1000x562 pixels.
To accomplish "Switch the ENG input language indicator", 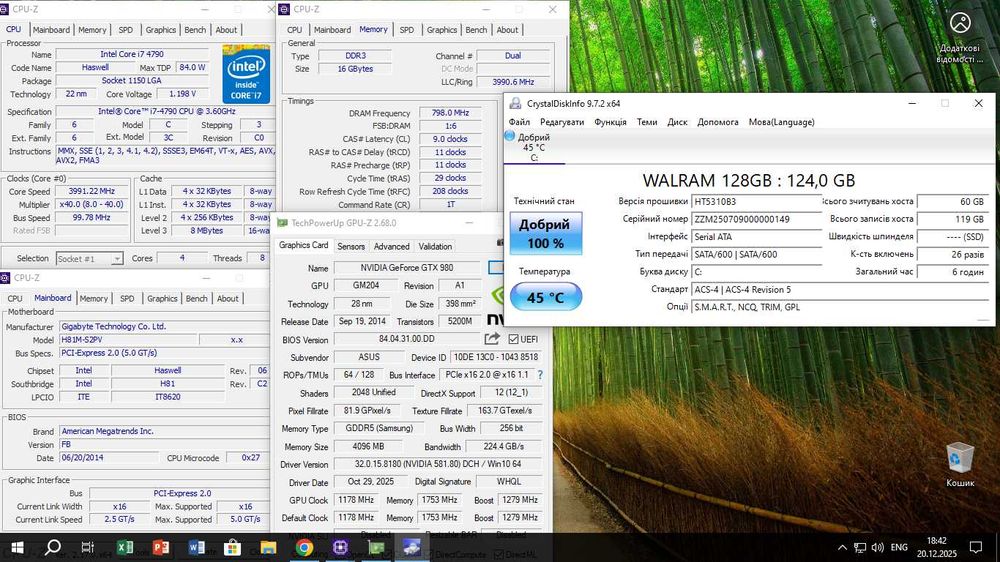I will tap(899, 547).
